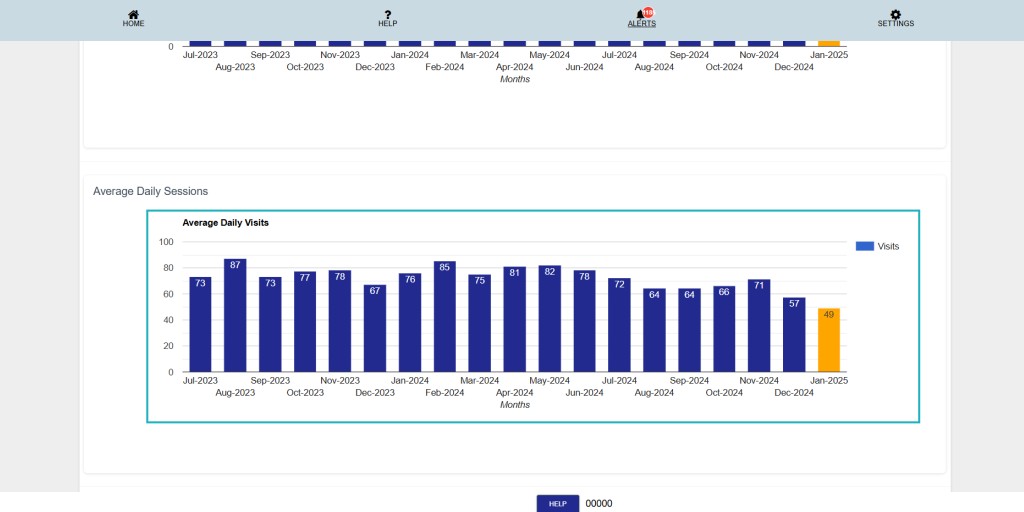Screen dimensions: 1024x512
Task: Select the Oct-2023 bar showing 77
Action: pos(305,322)
